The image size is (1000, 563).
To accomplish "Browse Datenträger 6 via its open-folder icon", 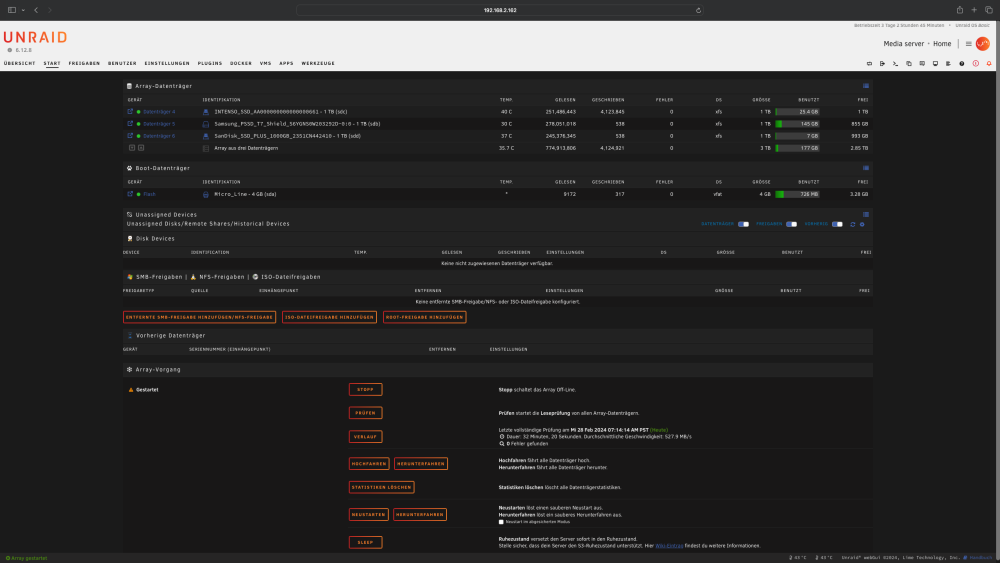I will click(x=130, y=136).
